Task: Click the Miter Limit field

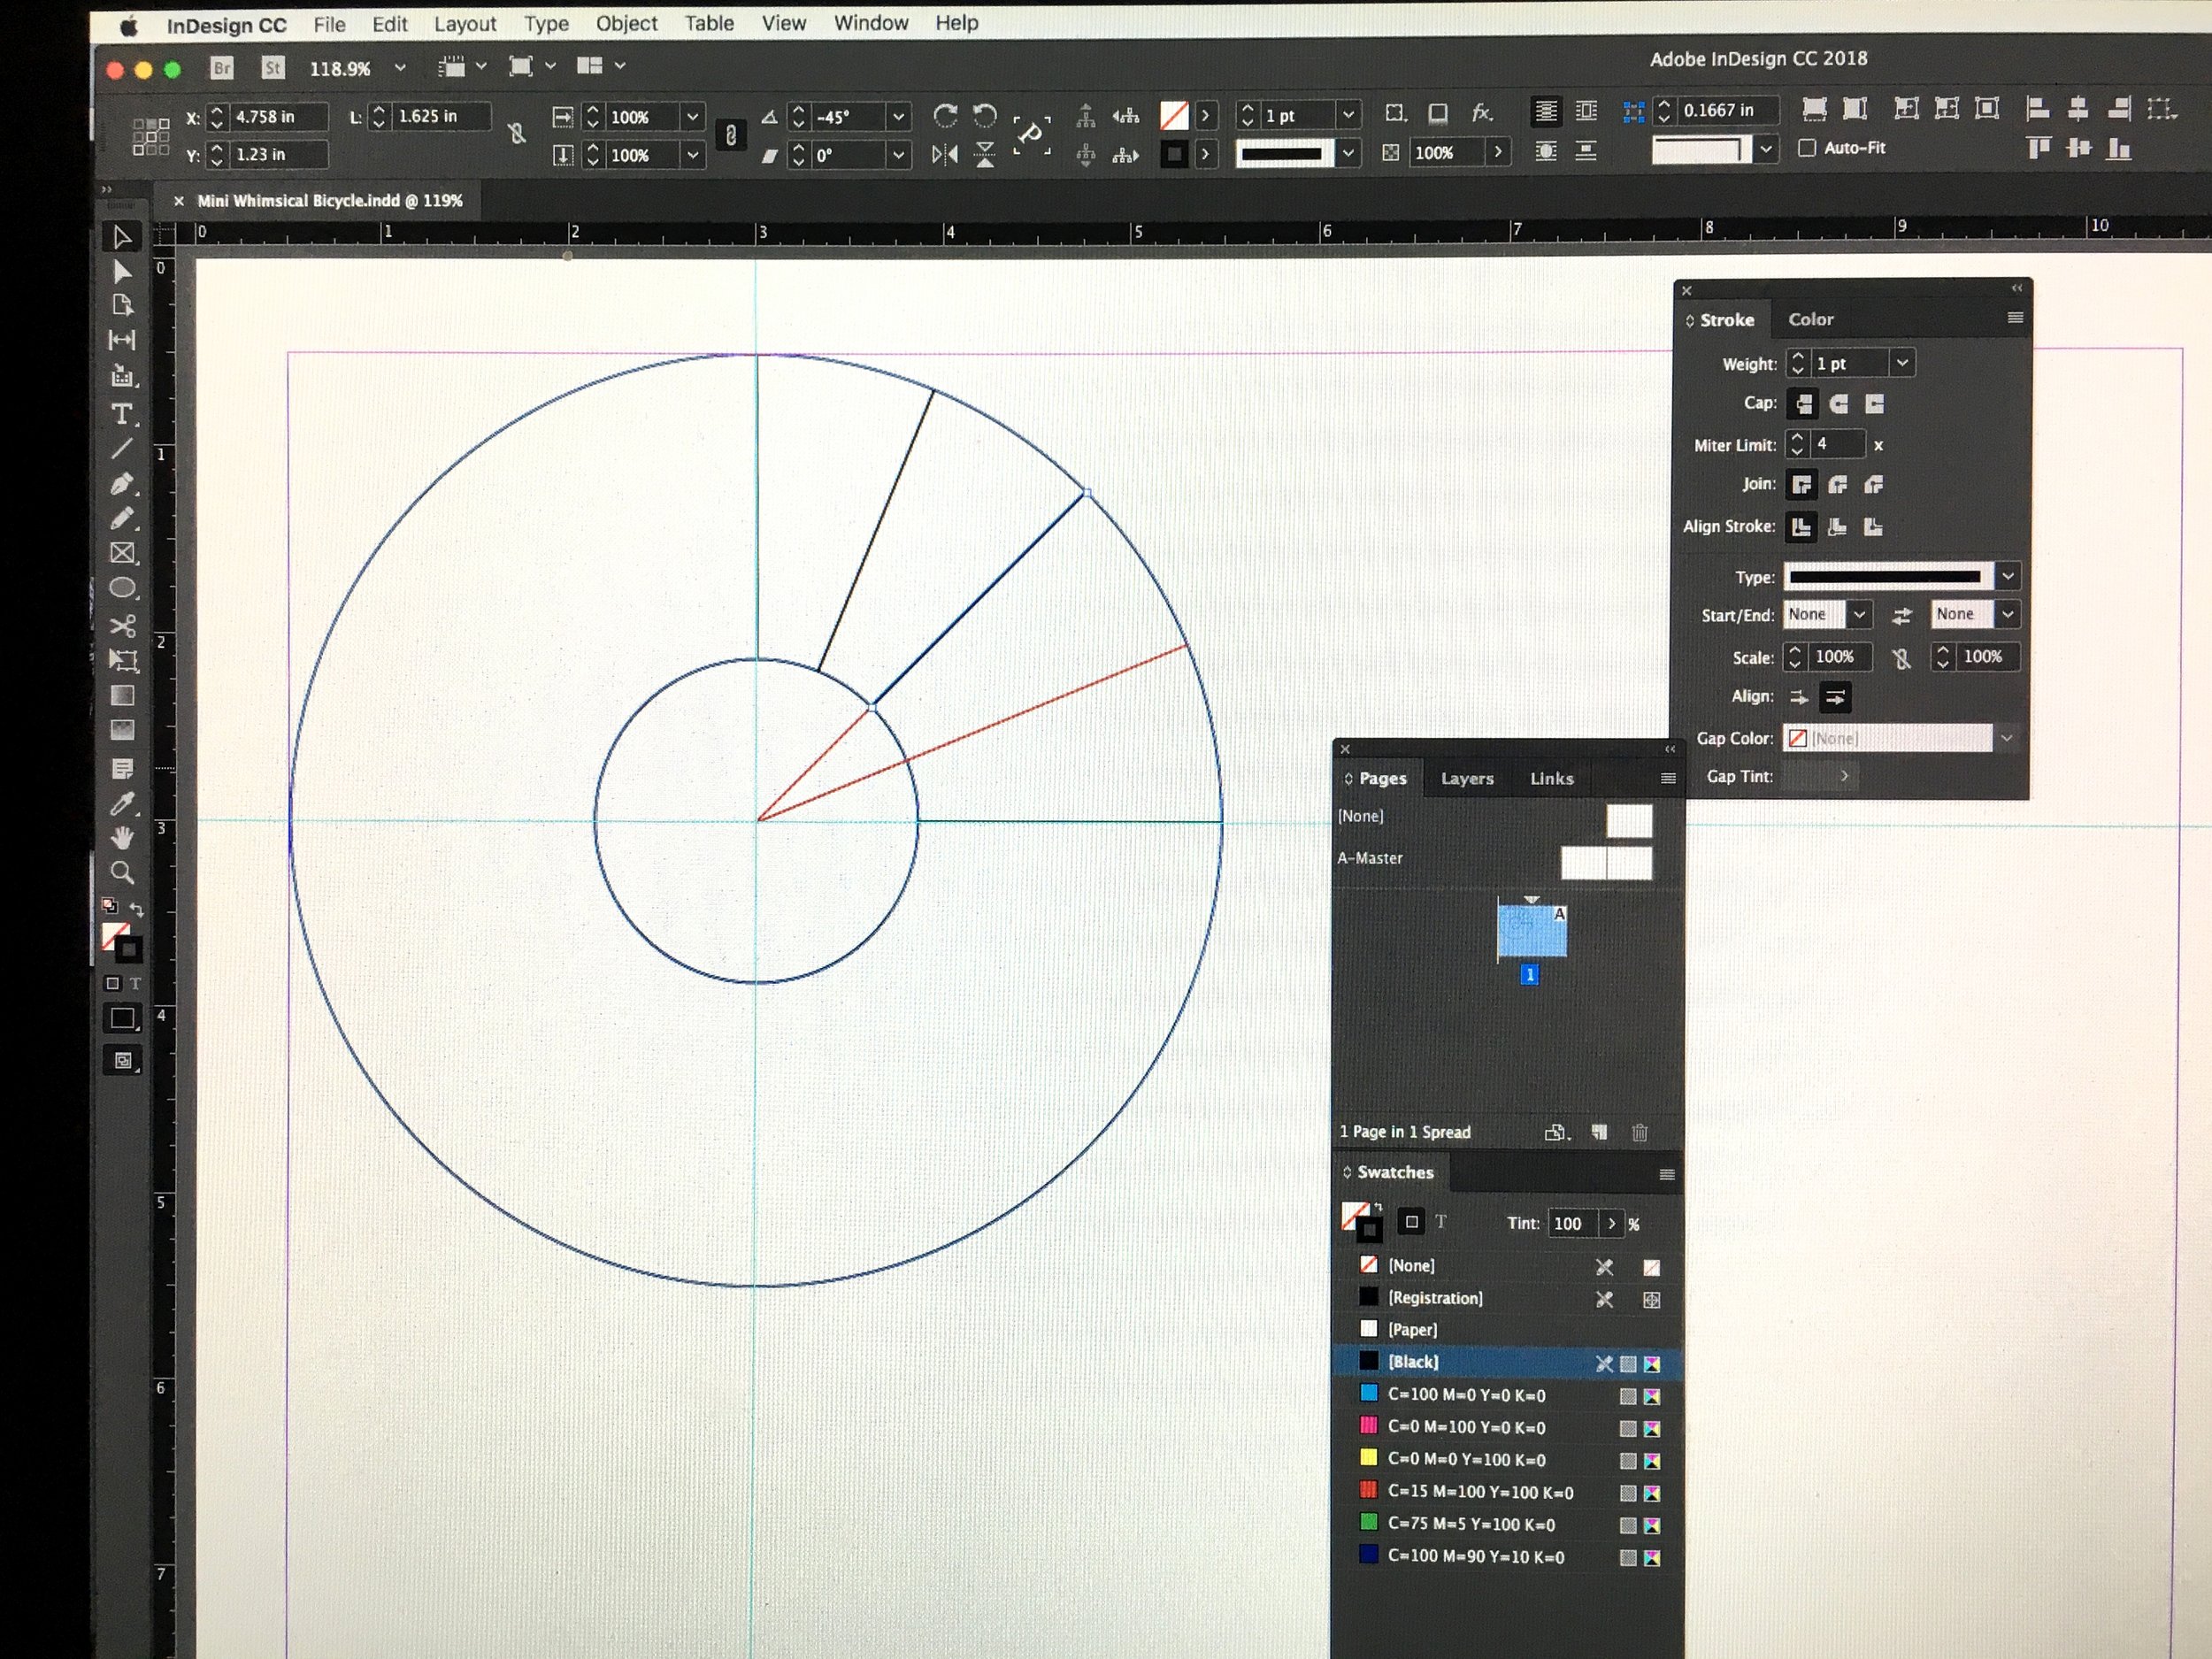Action: [x=1838, y=444]
